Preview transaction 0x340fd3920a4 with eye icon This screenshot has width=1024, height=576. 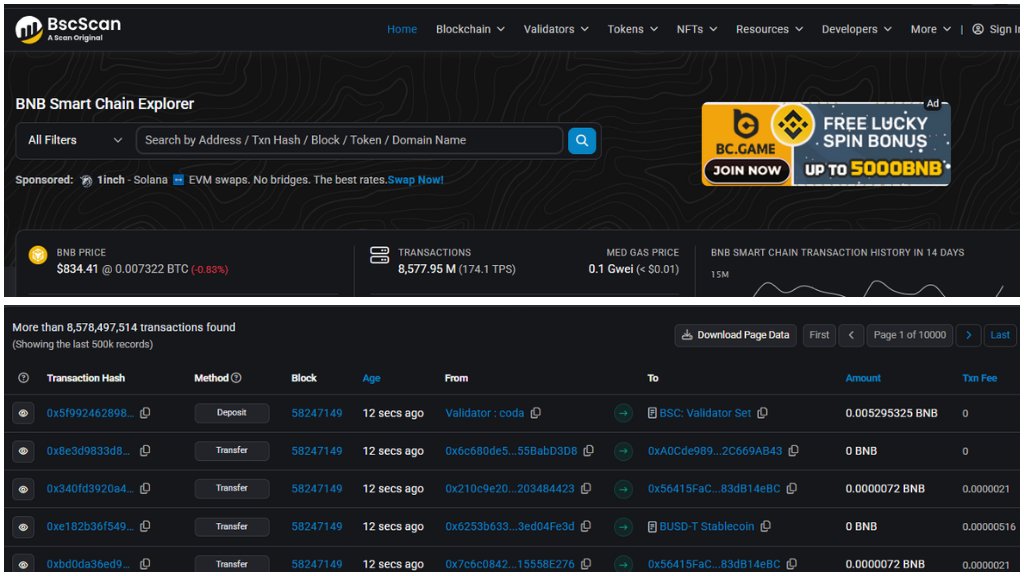pyautogui.click(x=24, y=488)
